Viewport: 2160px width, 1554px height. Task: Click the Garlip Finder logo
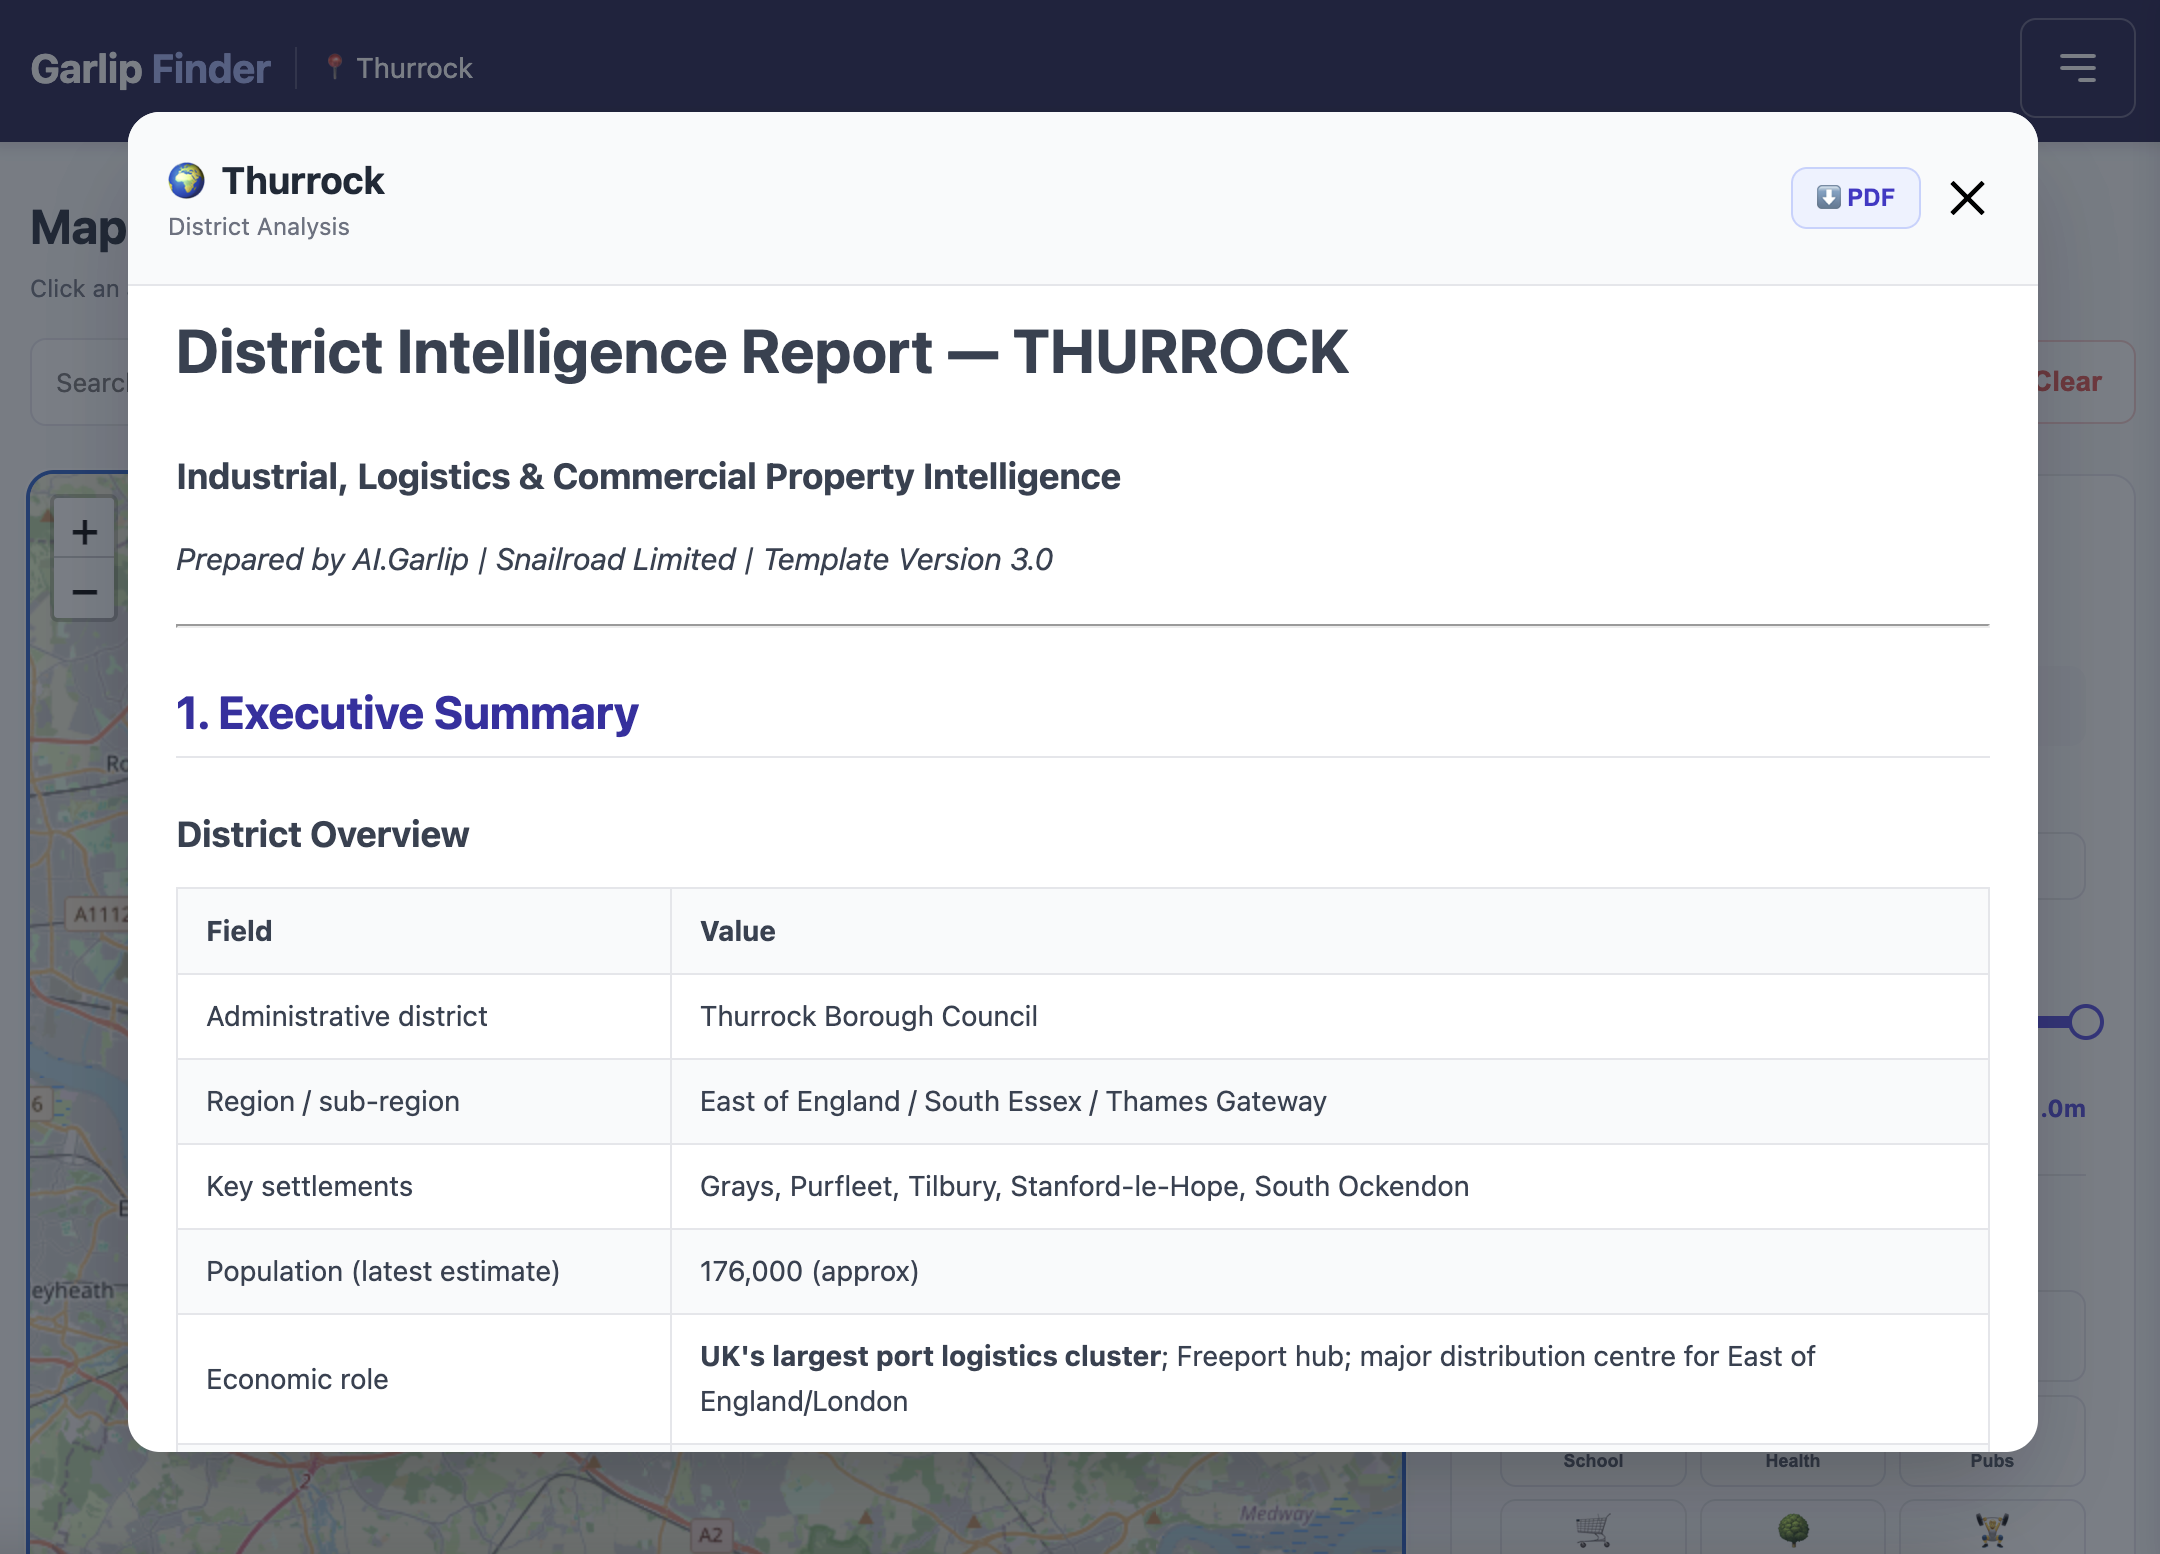(151, 68)
